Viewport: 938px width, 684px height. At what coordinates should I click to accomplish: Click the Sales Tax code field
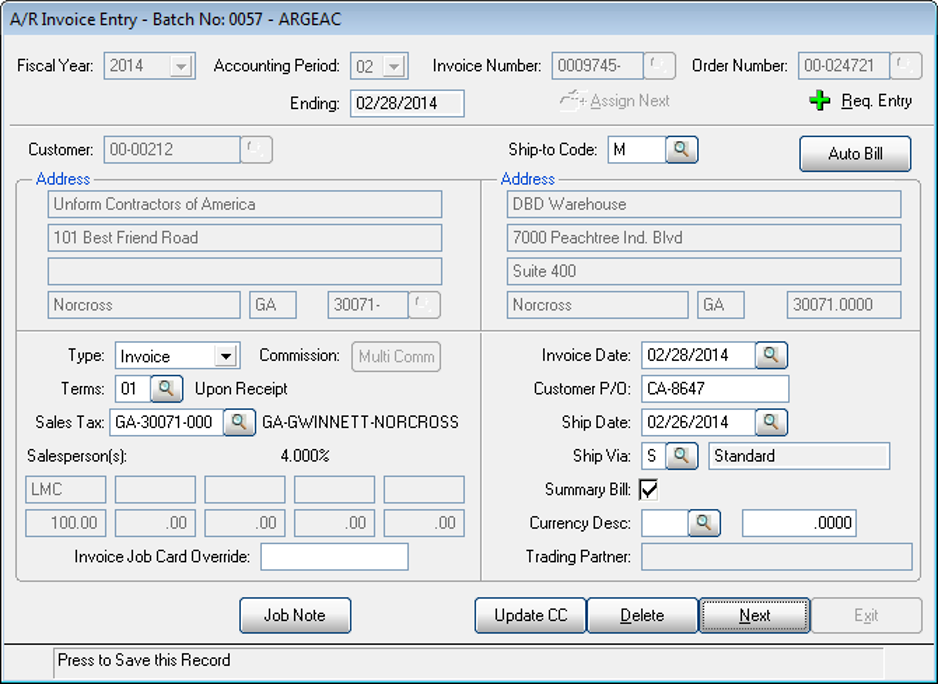166,422
